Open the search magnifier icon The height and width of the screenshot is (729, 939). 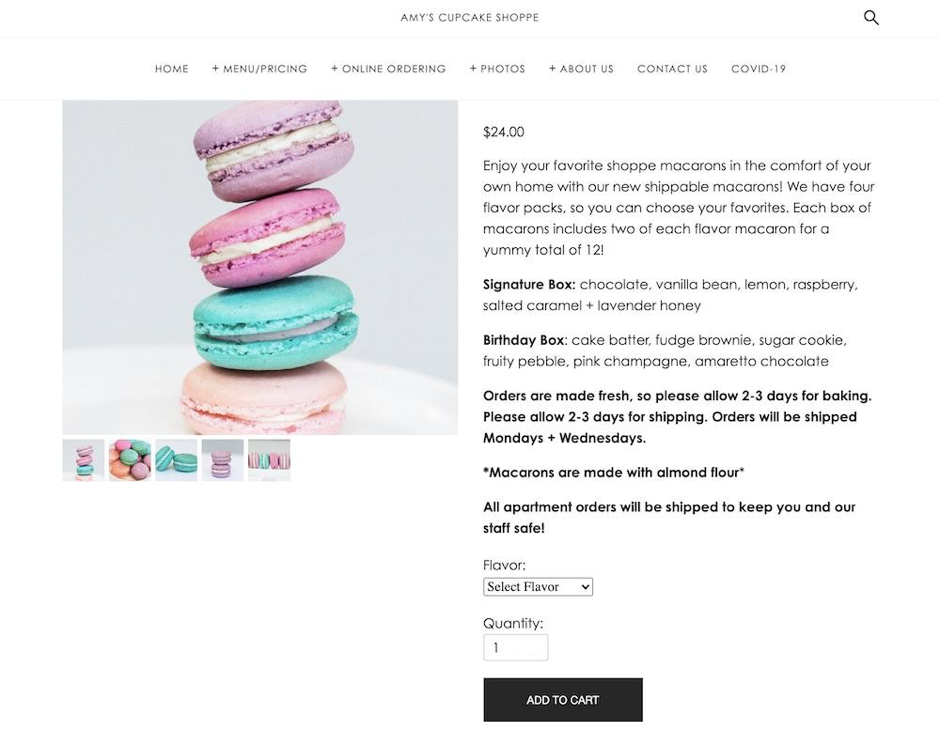coord(871,17)
